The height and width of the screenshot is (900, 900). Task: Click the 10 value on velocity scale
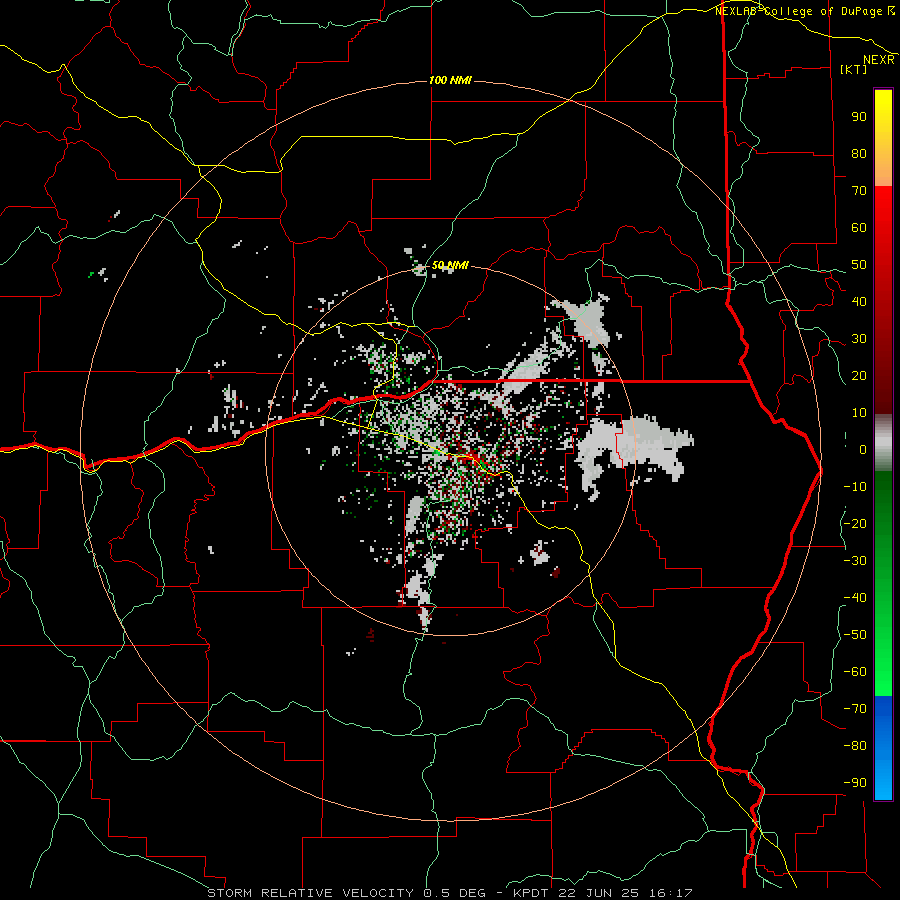point(859,413)
